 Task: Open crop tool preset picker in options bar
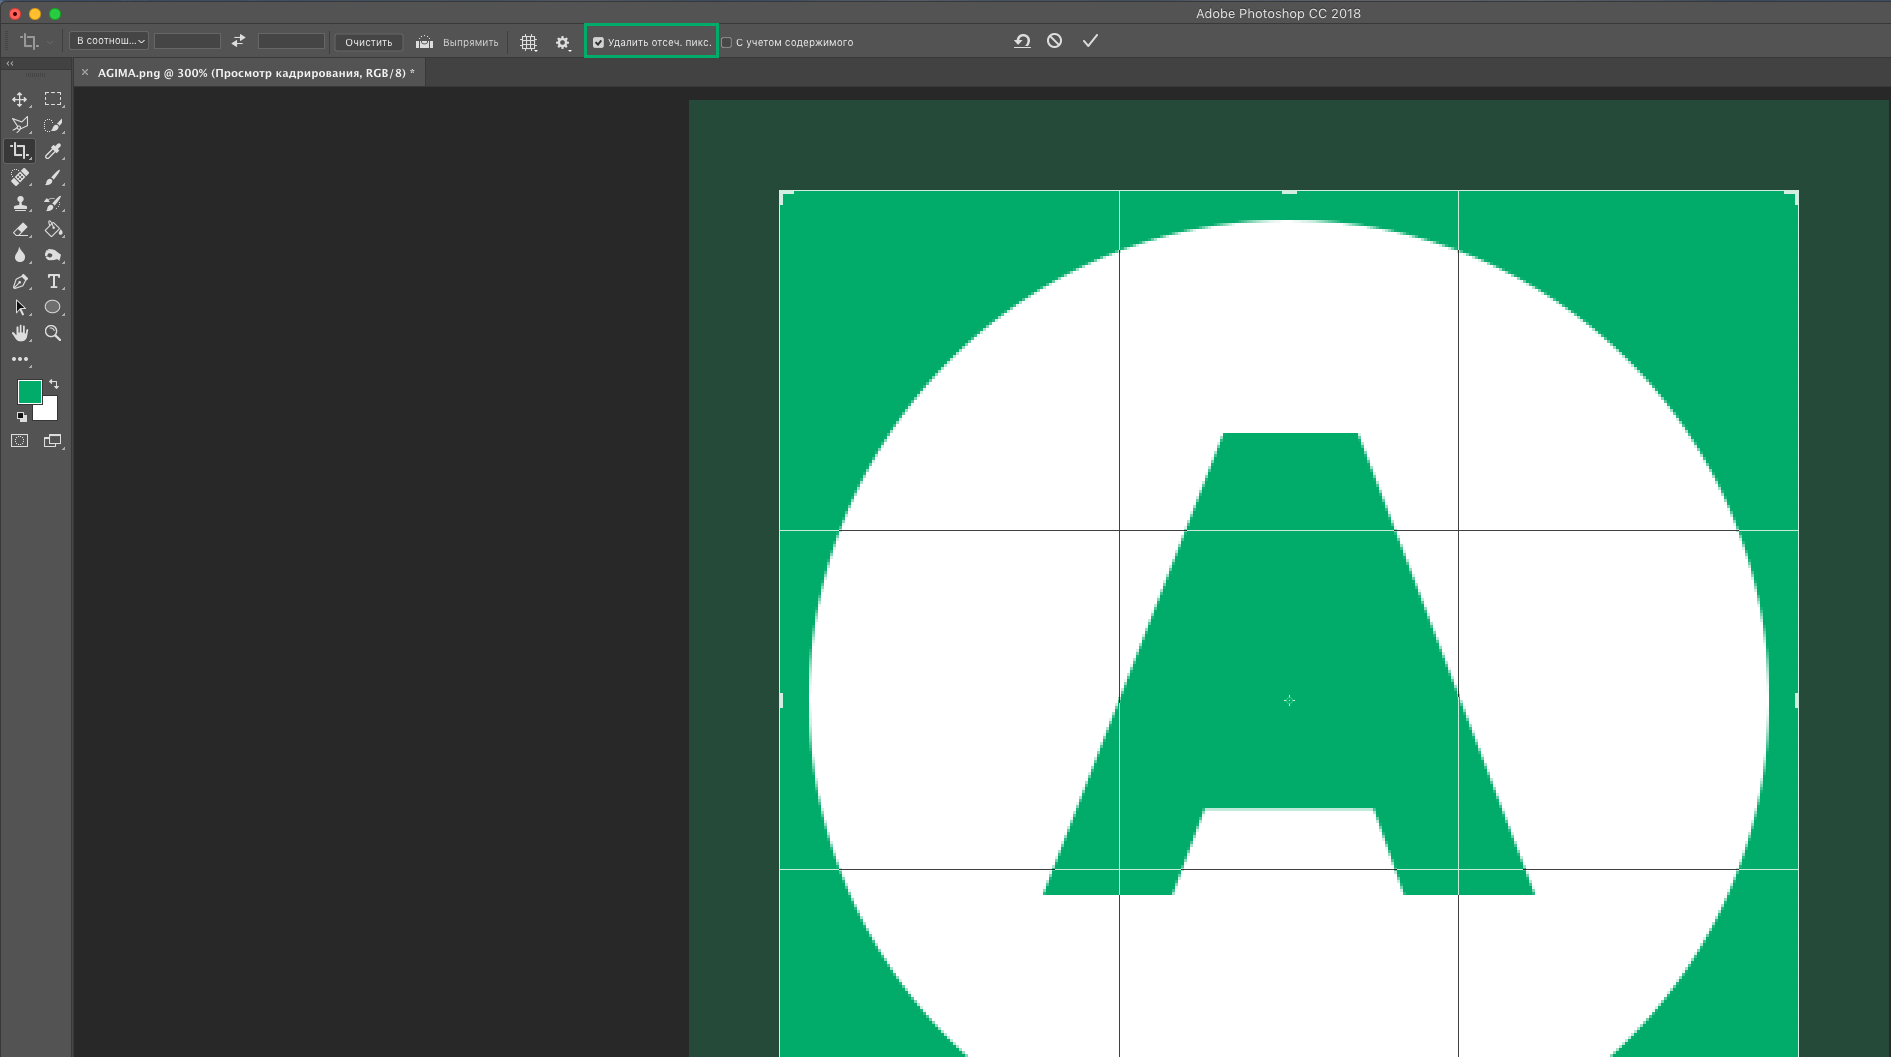(x=35, y=41)
